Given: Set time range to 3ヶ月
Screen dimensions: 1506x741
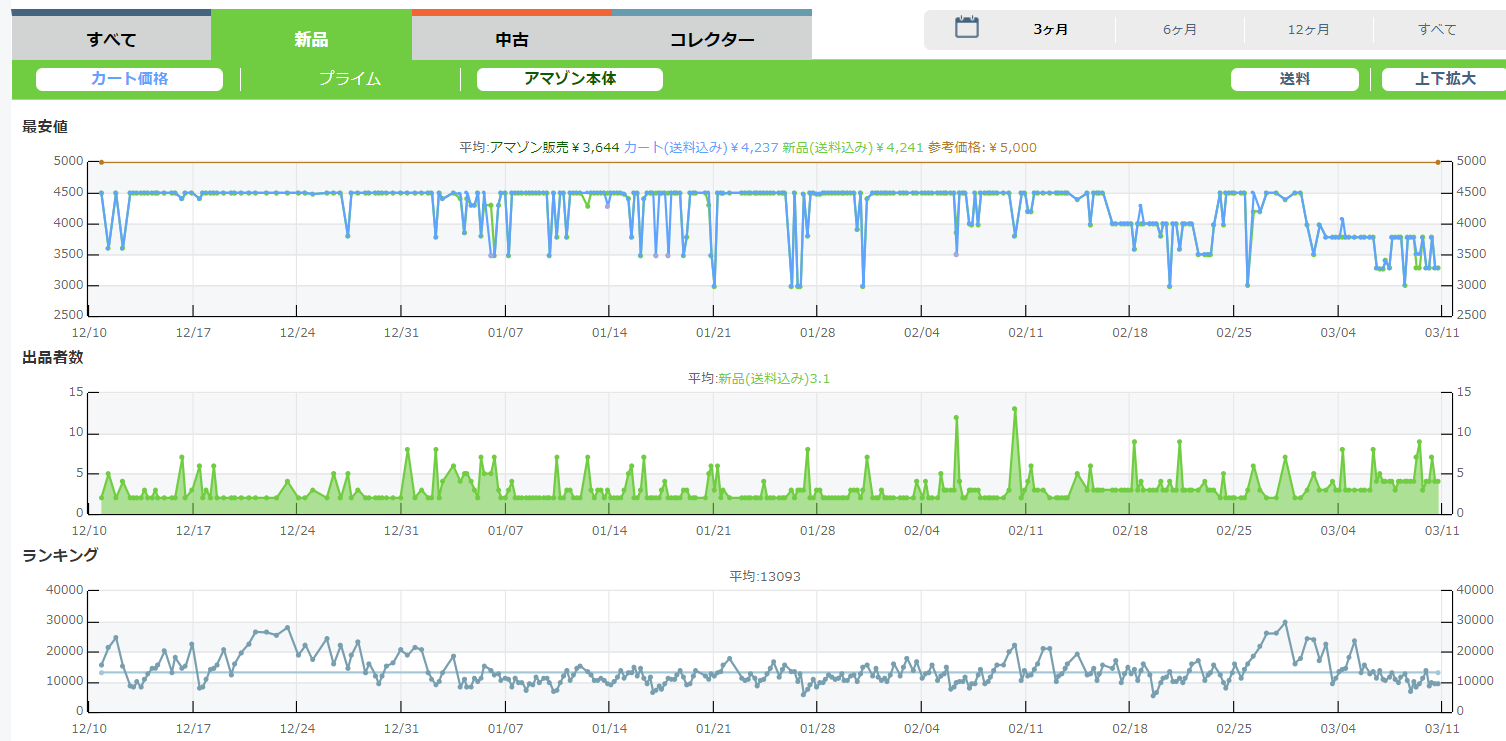Looking at the screenshot, I should (1051, 30).
